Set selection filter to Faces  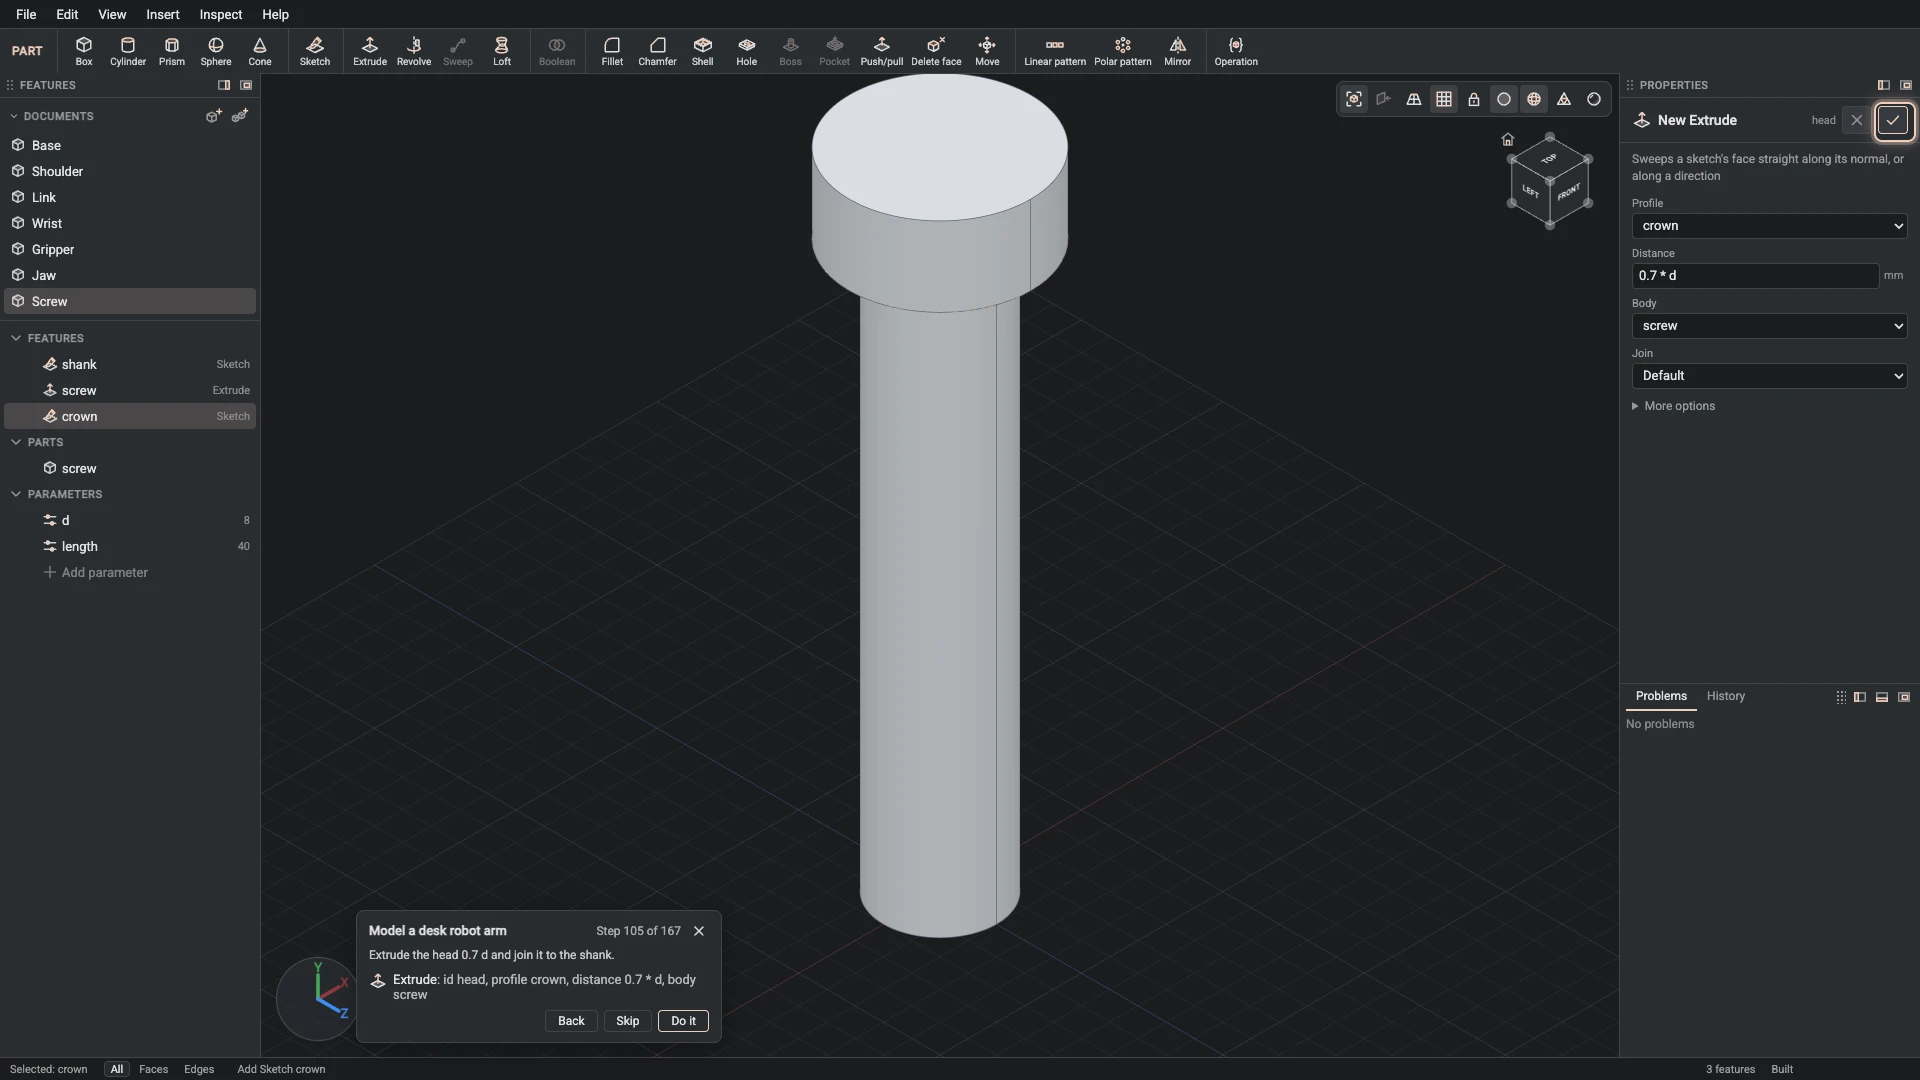153,1069
